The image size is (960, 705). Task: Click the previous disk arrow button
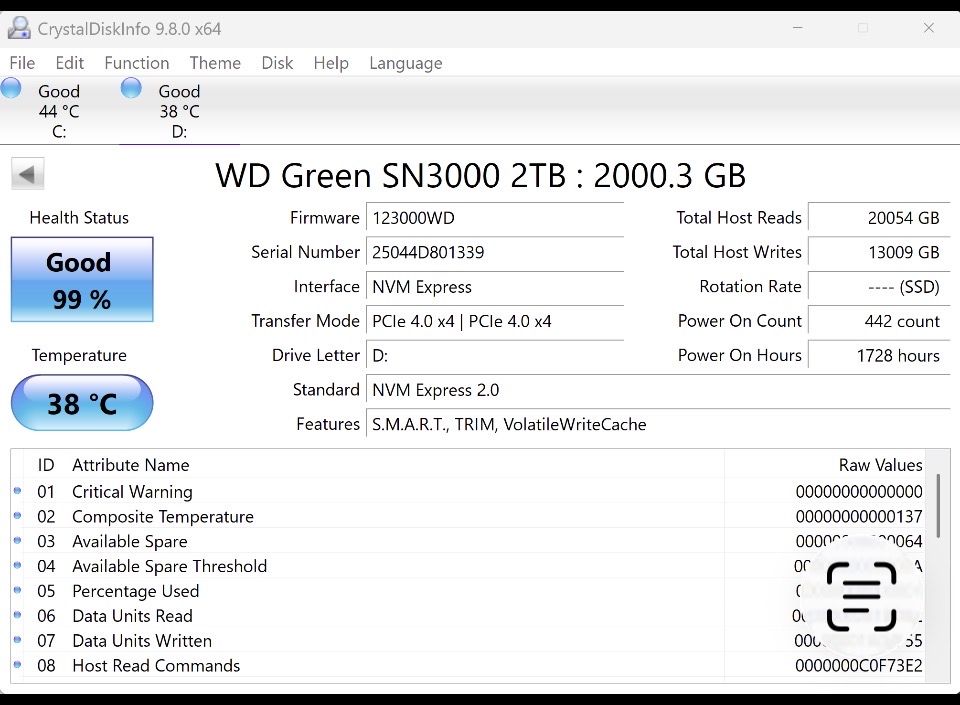(x=27, y=175)
